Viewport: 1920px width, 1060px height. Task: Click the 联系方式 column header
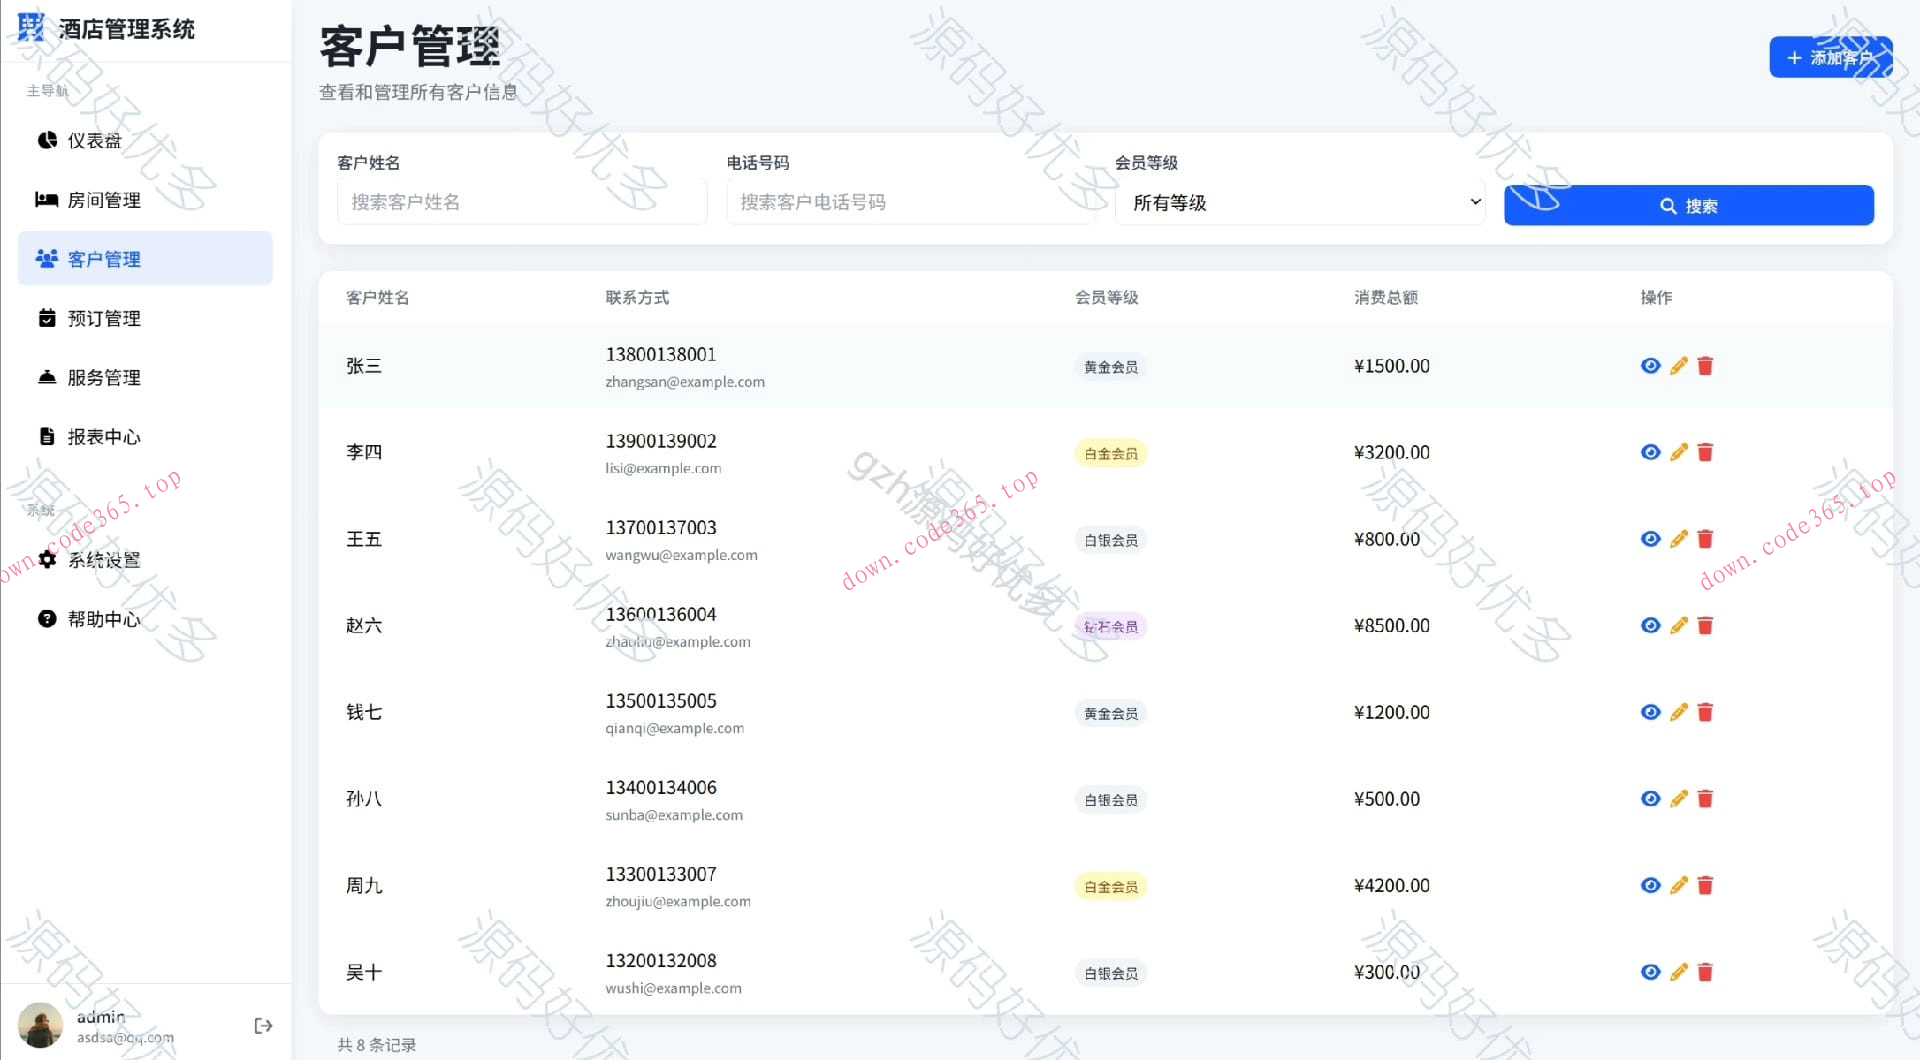pos(637,297)
